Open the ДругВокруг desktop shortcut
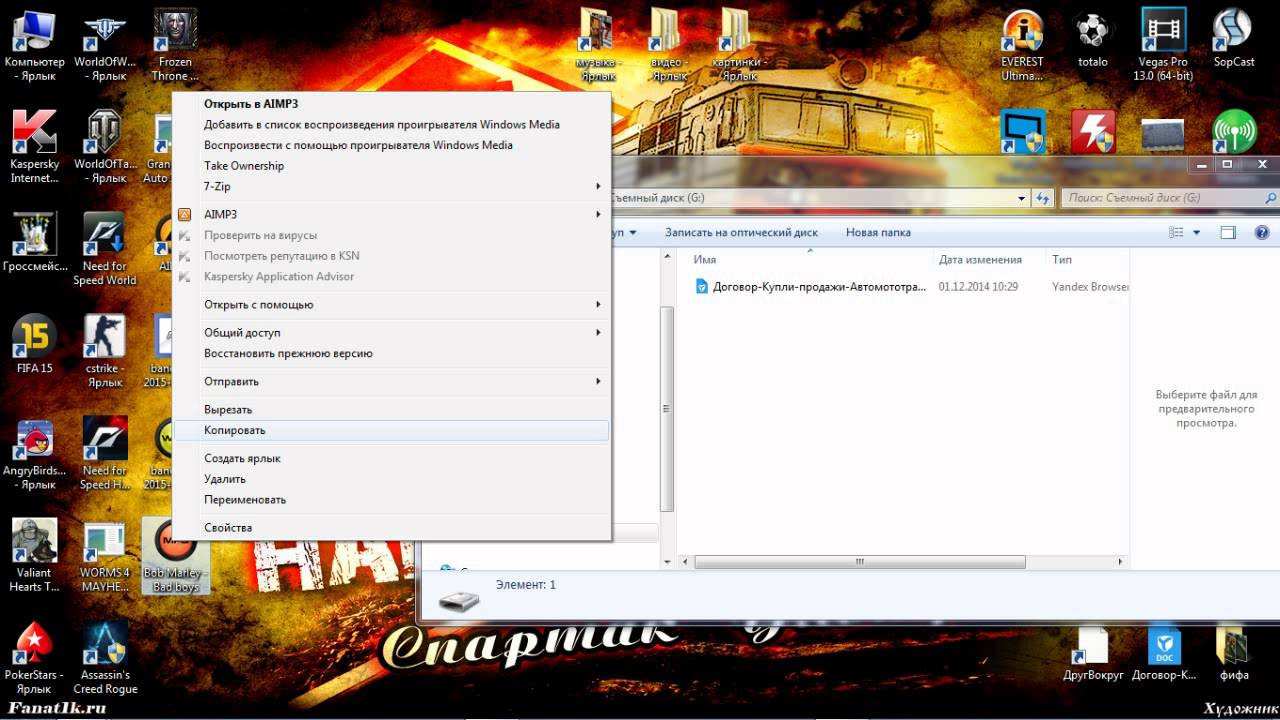Image resolution: width=1280 pixels, height=720 pixels. [1092, 655]
